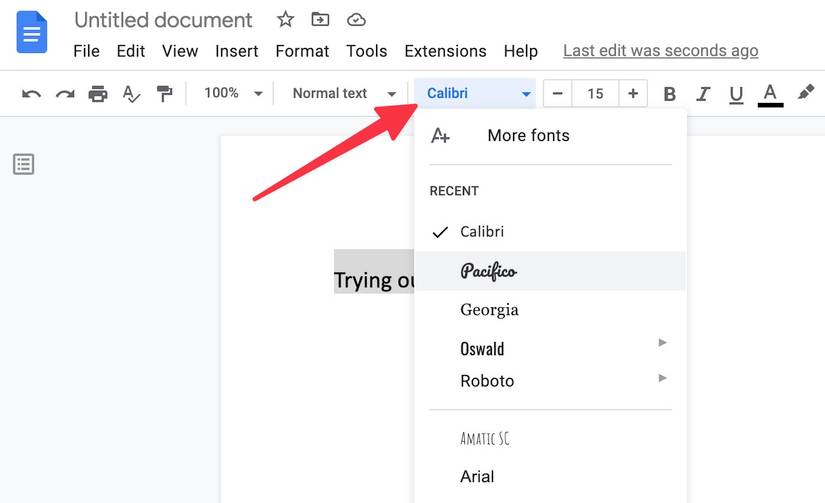825x503 pixels.
Task: Star the Untitled document
Action: coord(285,20)
